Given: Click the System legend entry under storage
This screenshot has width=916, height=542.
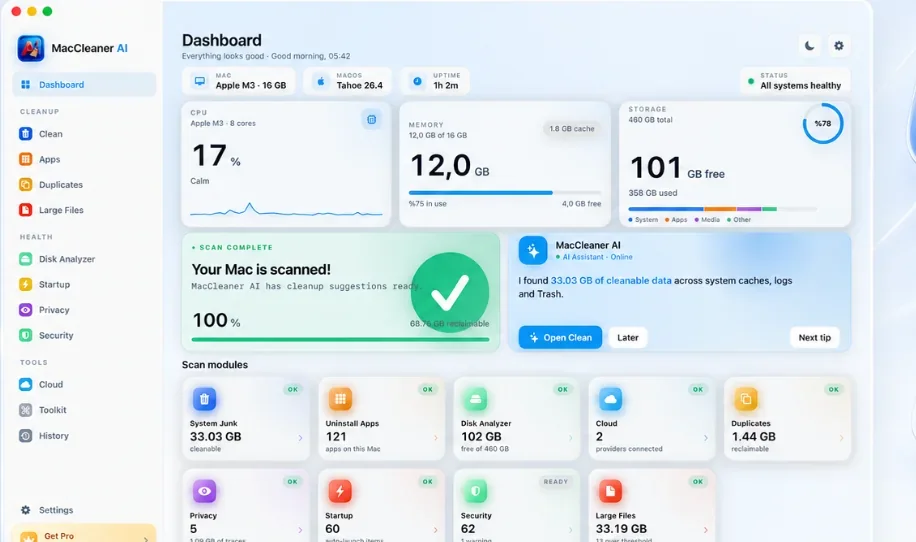Looking at the screenshot, I should (643, 220).
